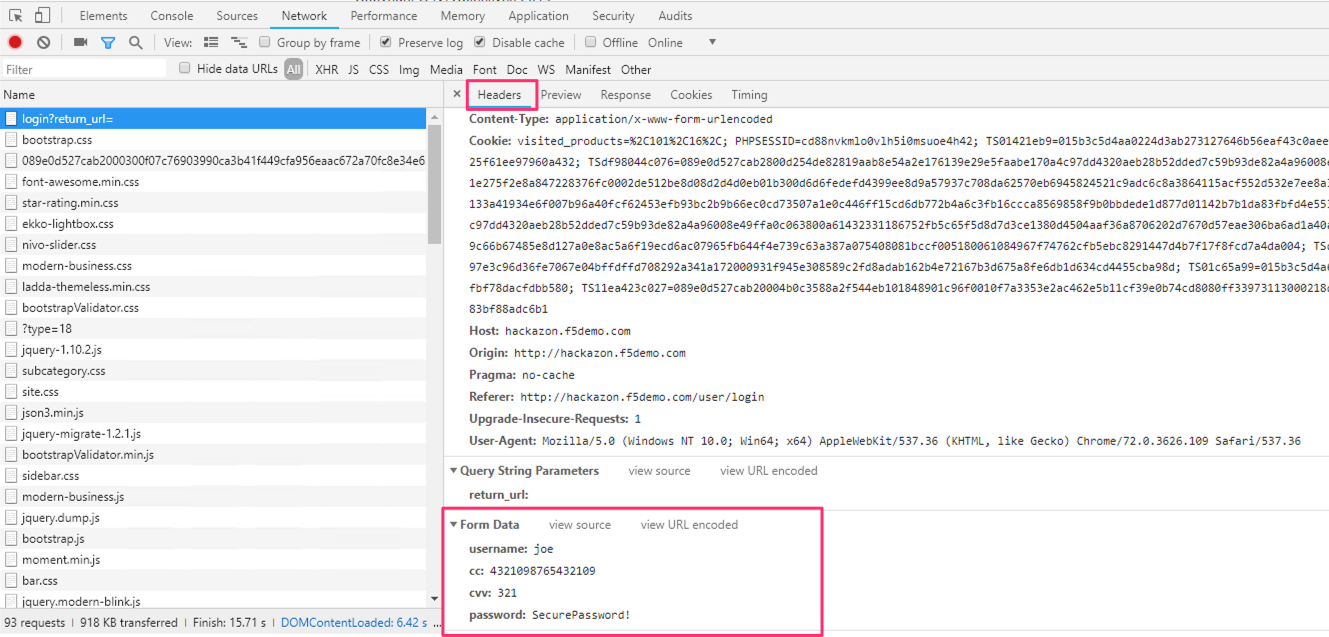
Task: Enable Group by frame checkbox
Action: pos(265,42)
